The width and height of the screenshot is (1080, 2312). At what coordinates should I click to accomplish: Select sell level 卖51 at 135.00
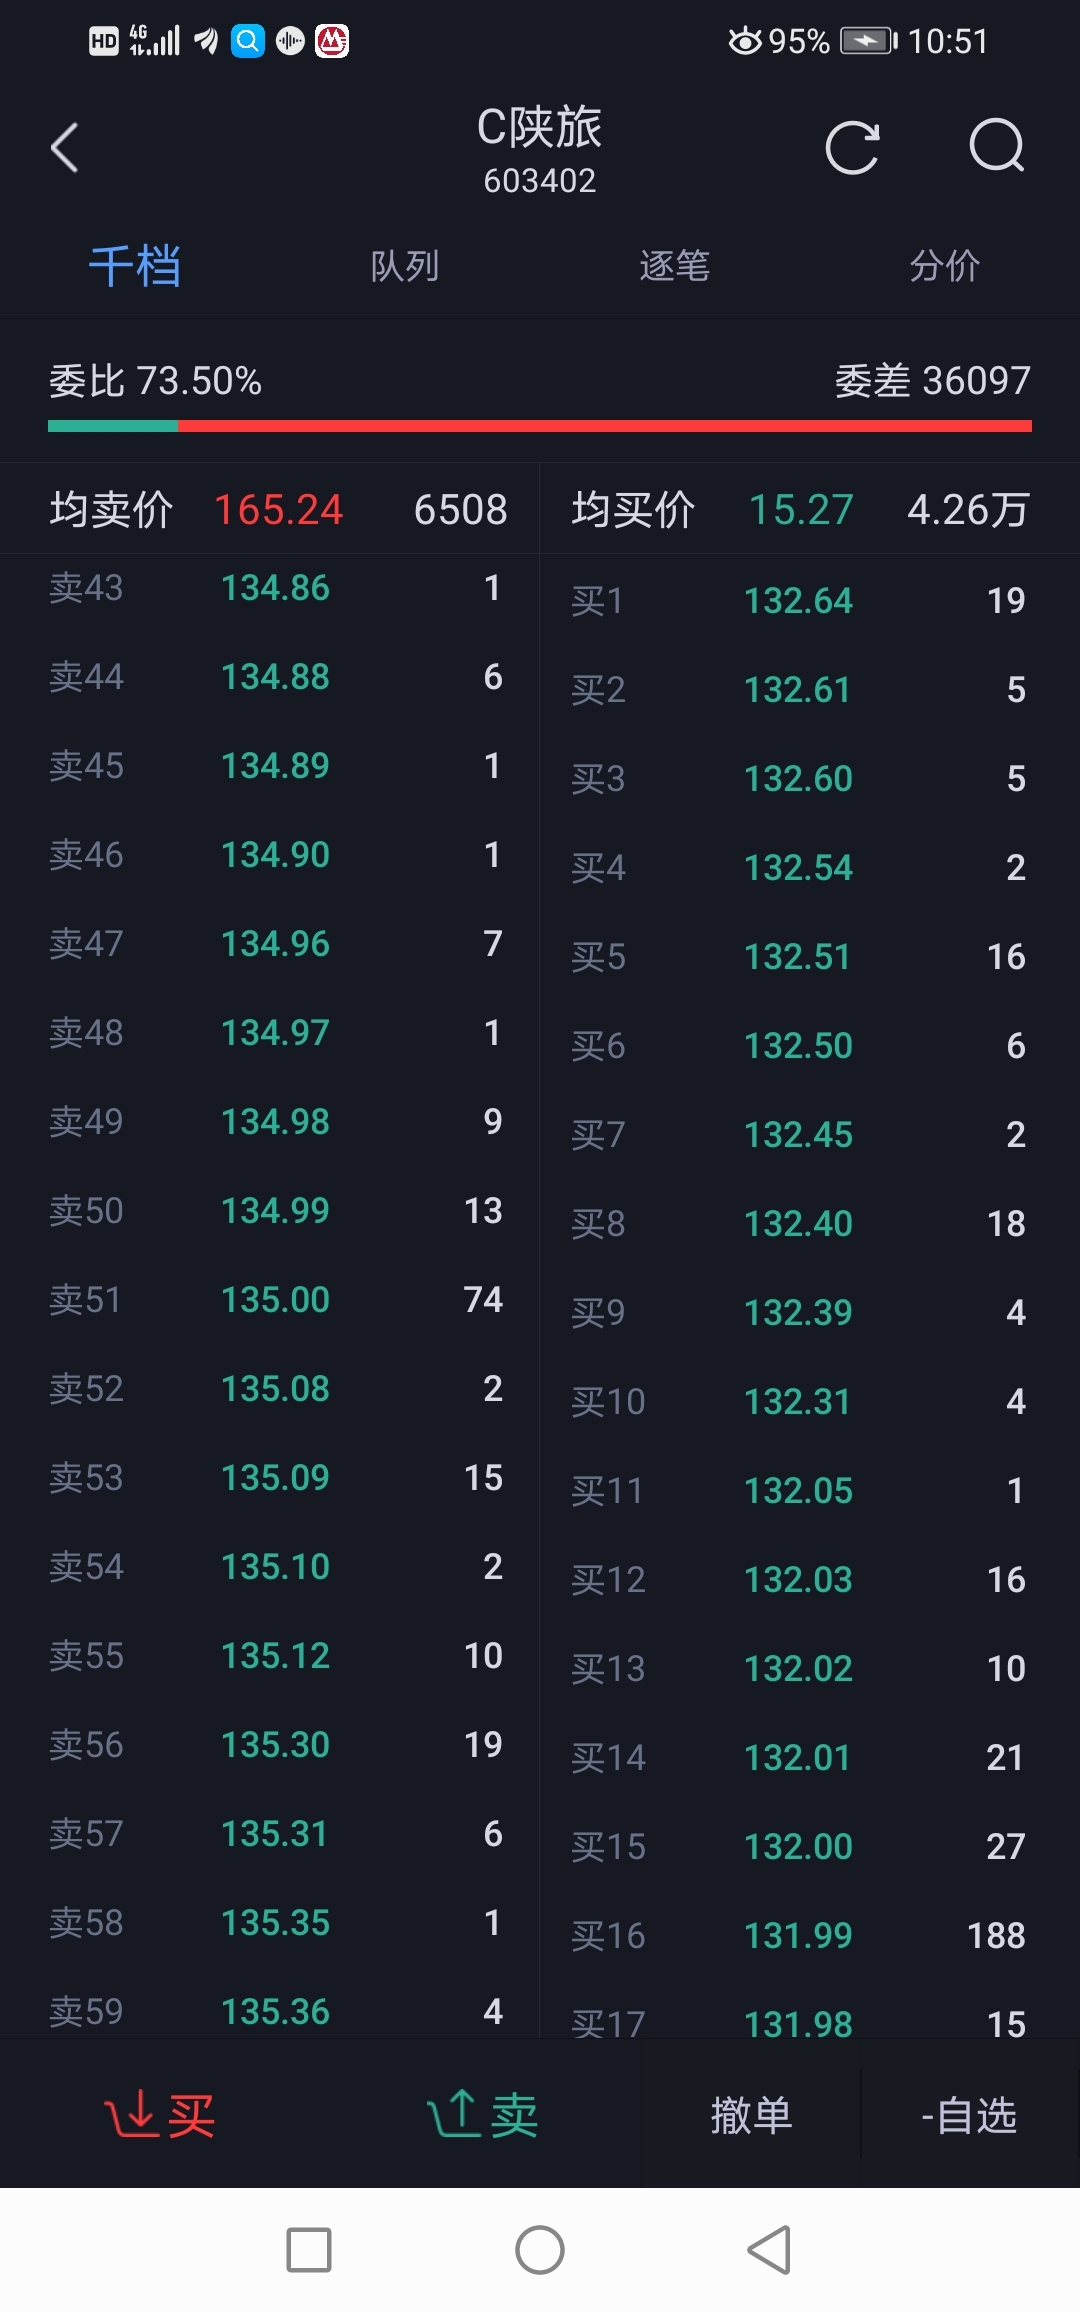click(x=275, y=1300)
